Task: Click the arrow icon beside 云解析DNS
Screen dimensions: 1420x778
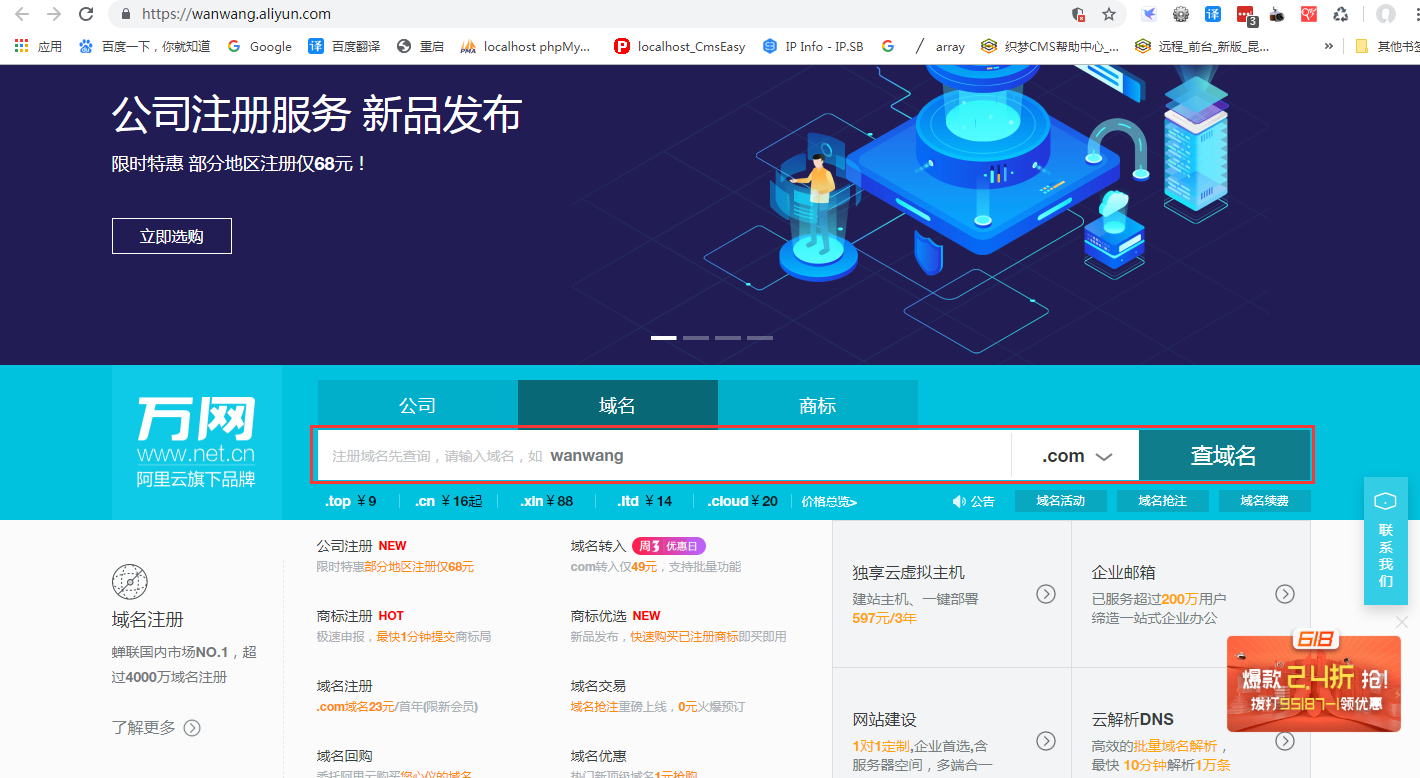Action: pyautogui.click(x=1285, y=741)
